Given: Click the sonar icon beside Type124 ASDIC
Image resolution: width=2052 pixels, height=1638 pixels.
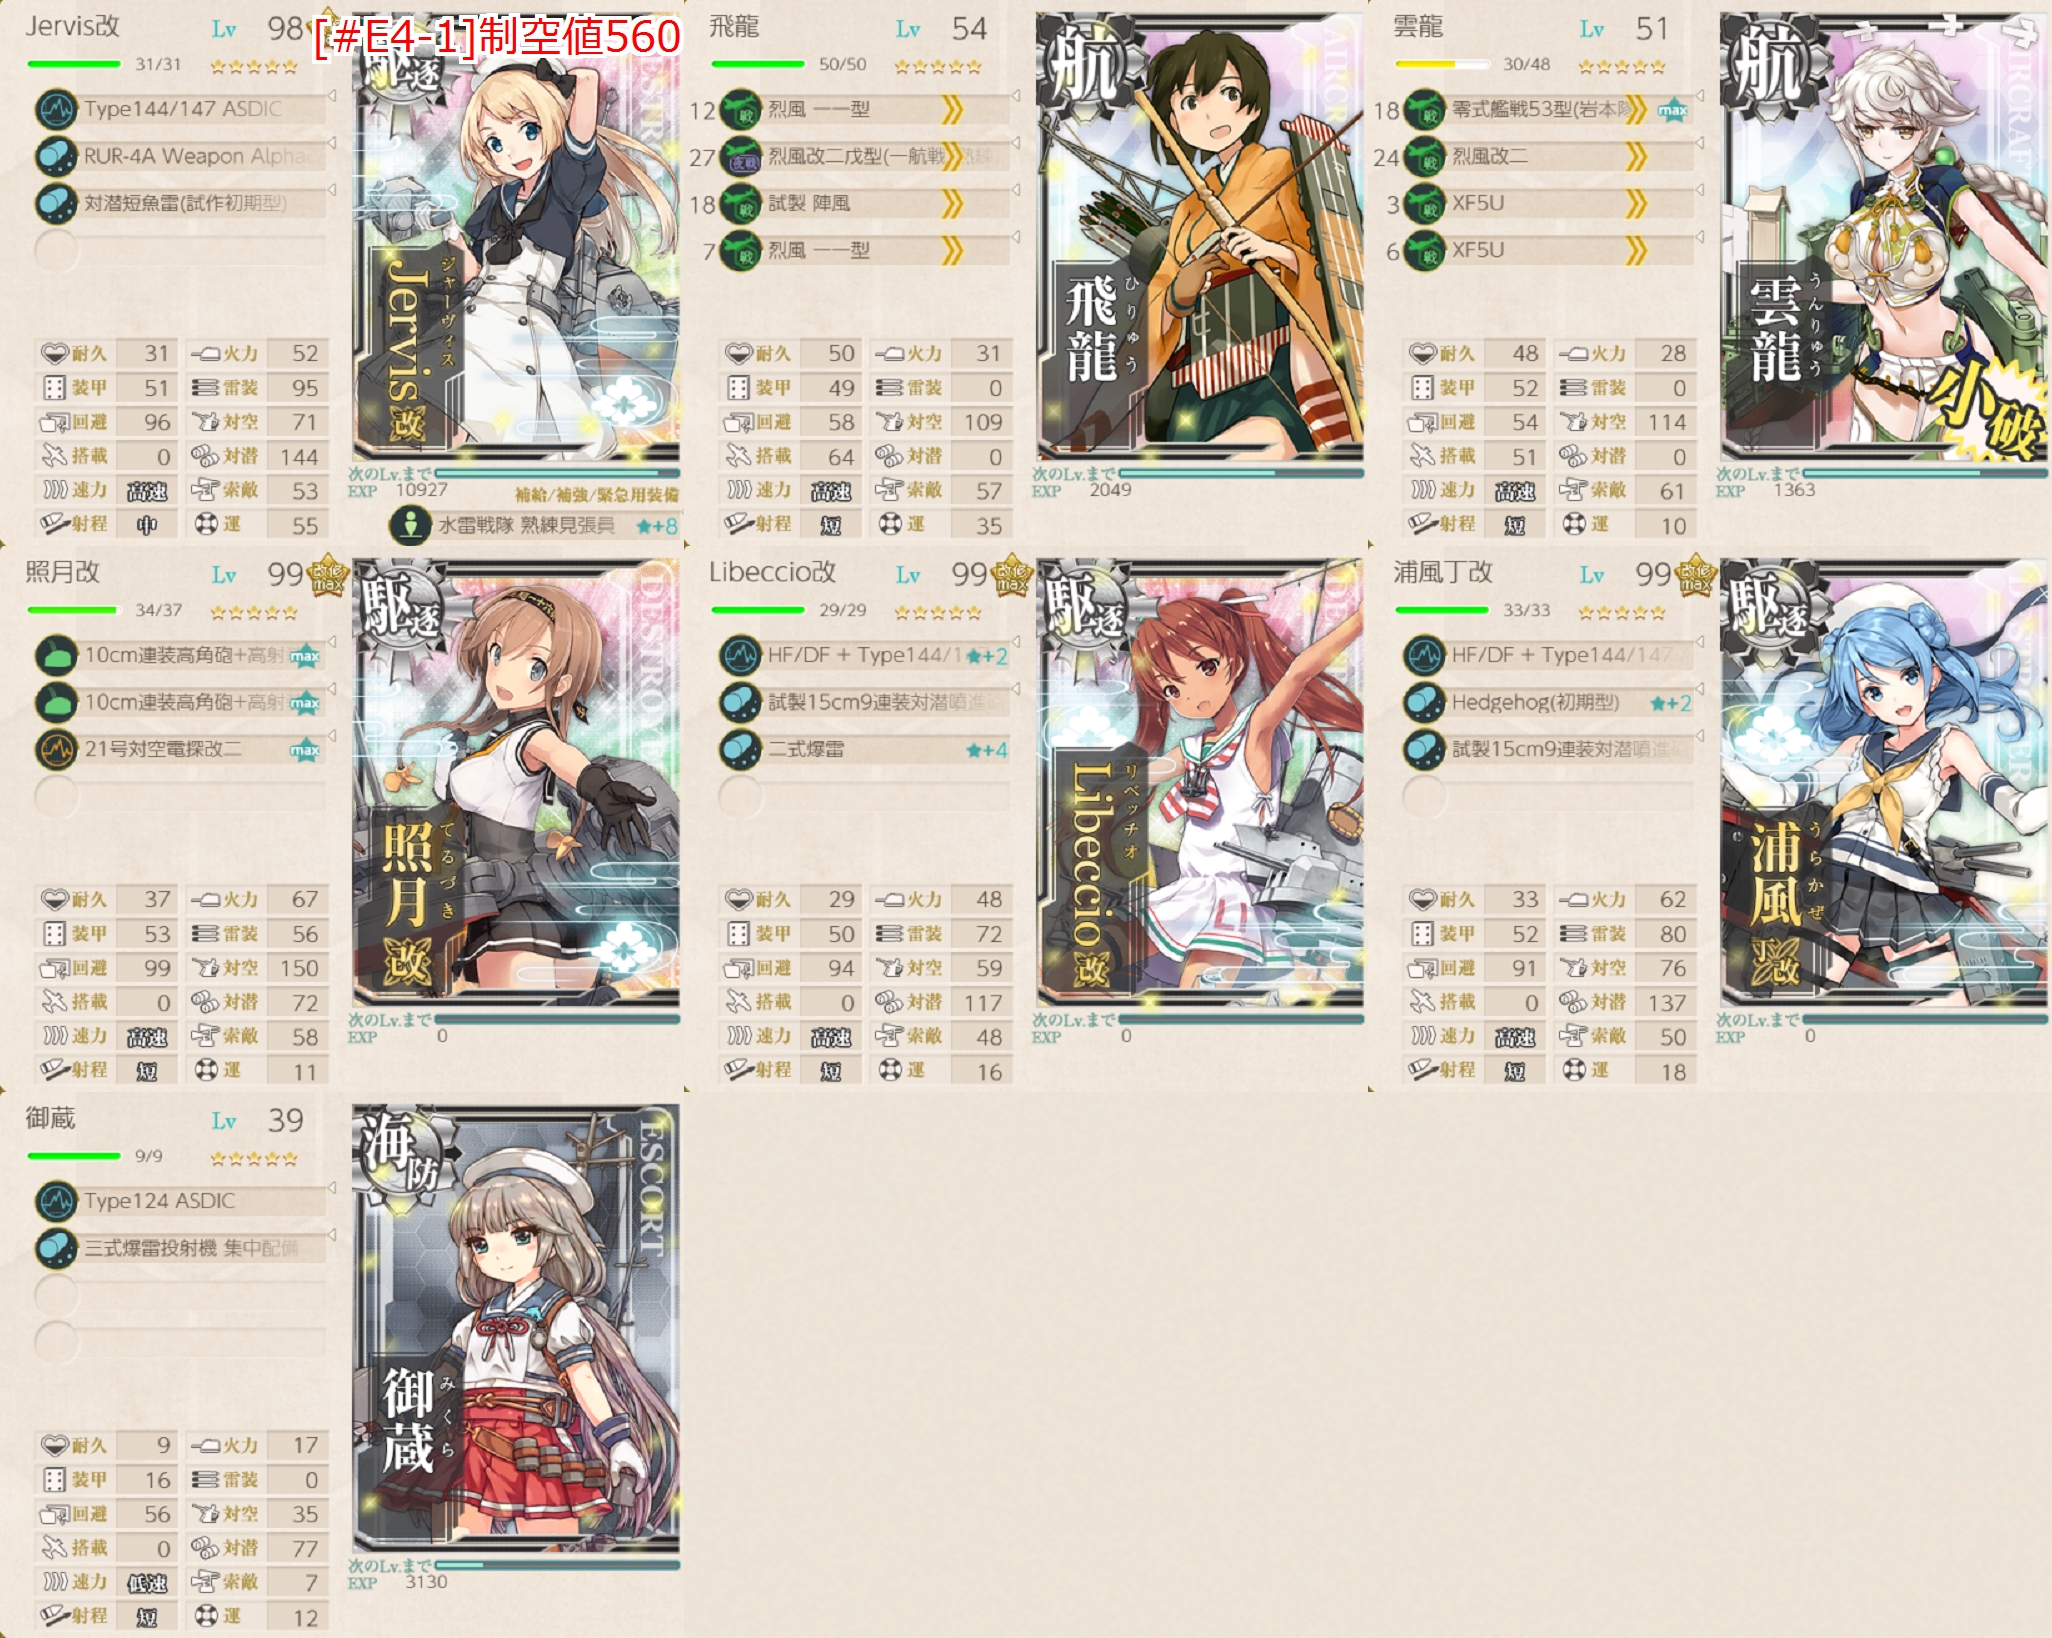Looking at the screenshot, I should click(56, 1201).
